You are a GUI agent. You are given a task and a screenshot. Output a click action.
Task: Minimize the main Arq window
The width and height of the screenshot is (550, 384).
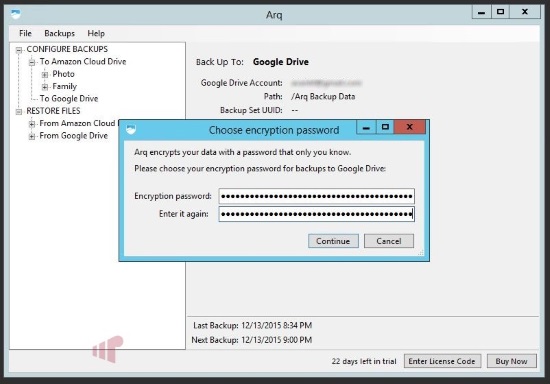[x=481, y=12]
